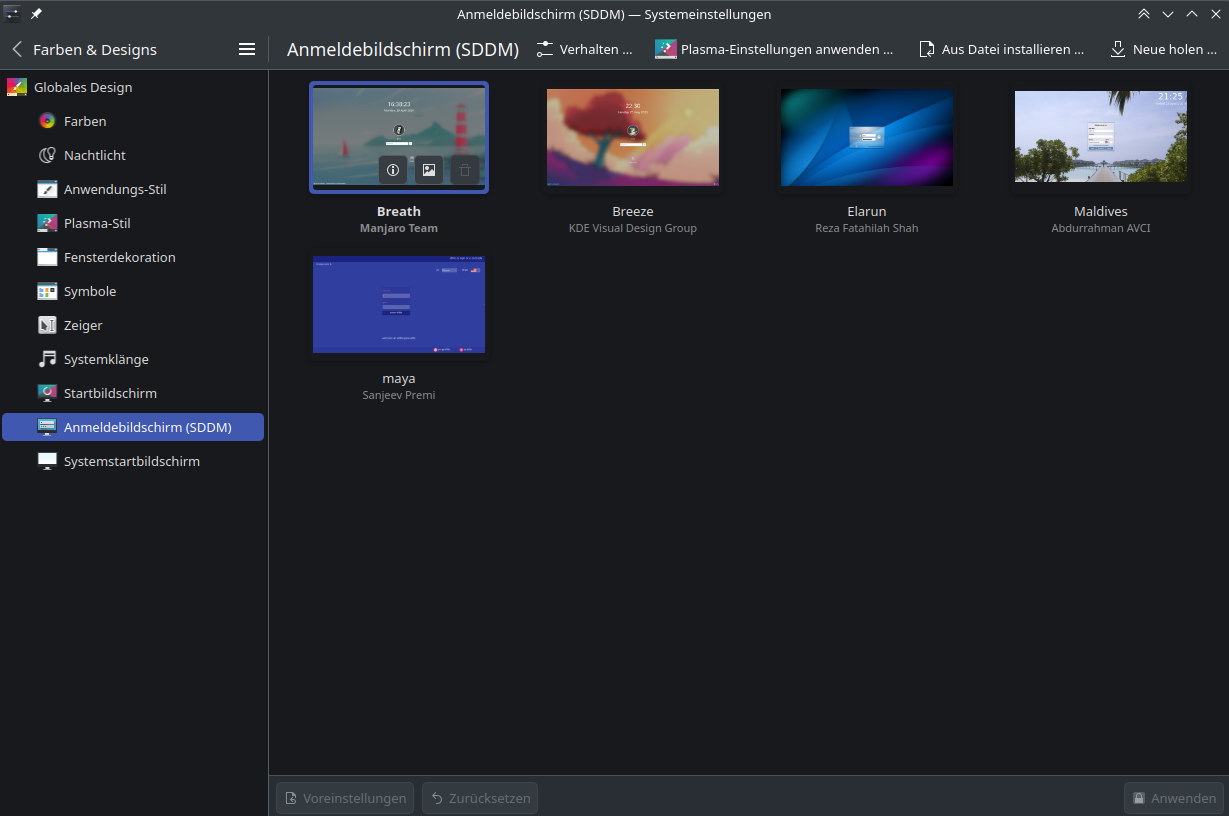The width and height of the screenshot is (1229, 816).
Task: Click the 'KDE Visual Design Group' author text
Action: tap(633, 228)
